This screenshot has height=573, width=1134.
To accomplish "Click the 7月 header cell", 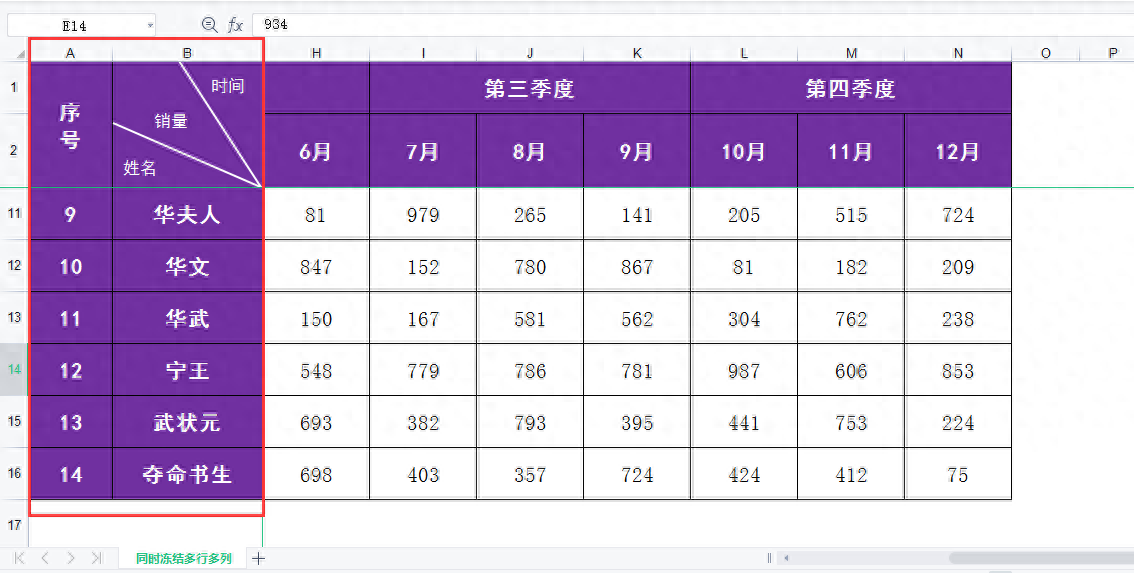I will 423,150.
